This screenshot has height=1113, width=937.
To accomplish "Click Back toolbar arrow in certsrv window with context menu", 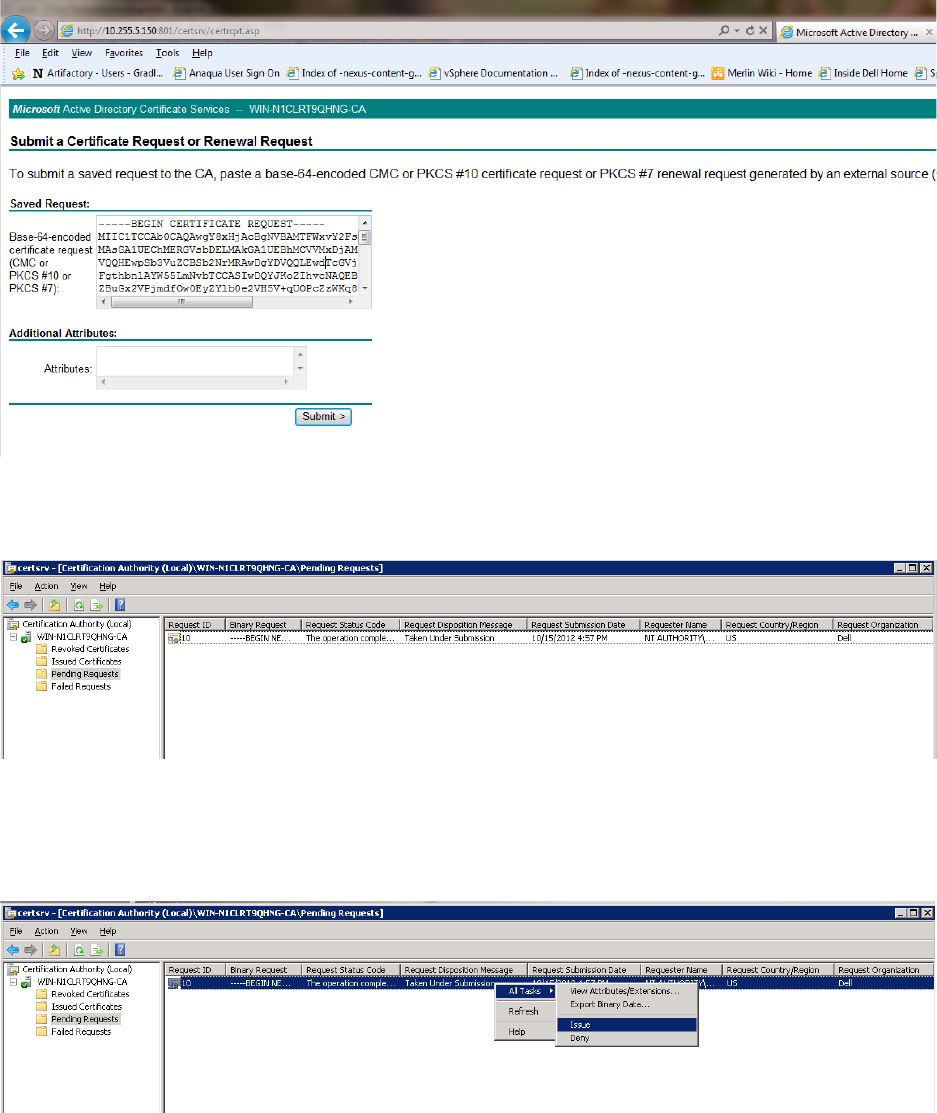I will point(13,950).
